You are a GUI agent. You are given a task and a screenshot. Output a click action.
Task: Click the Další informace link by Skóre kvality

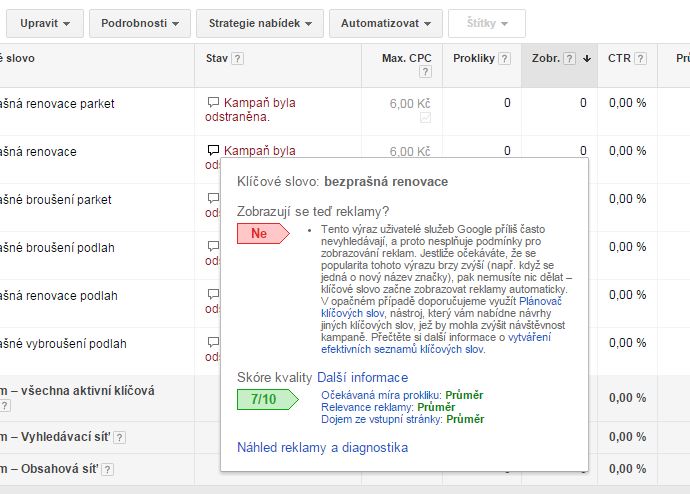tap(363, 377)
